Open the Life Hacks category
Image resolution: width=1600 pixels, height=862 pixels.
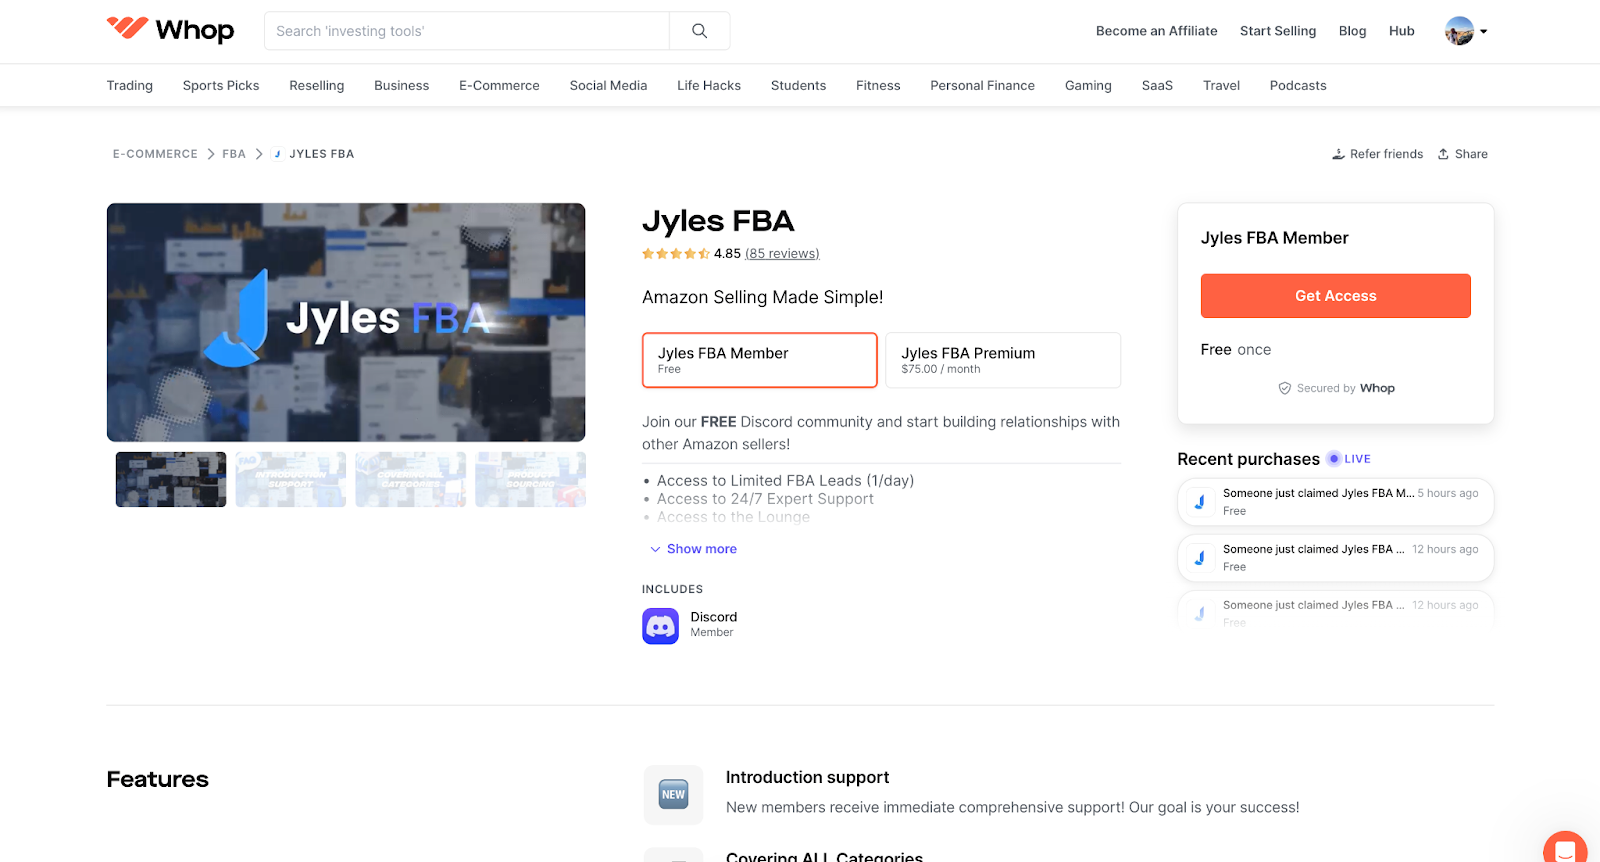point(709,85)
